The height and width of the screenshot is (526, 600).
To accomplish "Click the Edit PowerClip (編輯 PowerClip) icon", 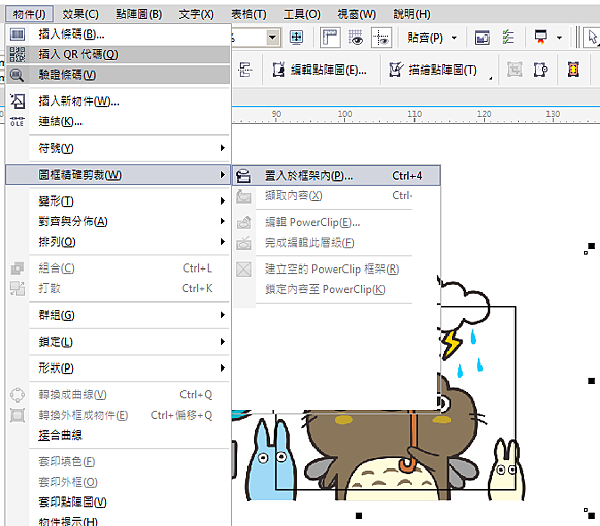I will point(243,222).
